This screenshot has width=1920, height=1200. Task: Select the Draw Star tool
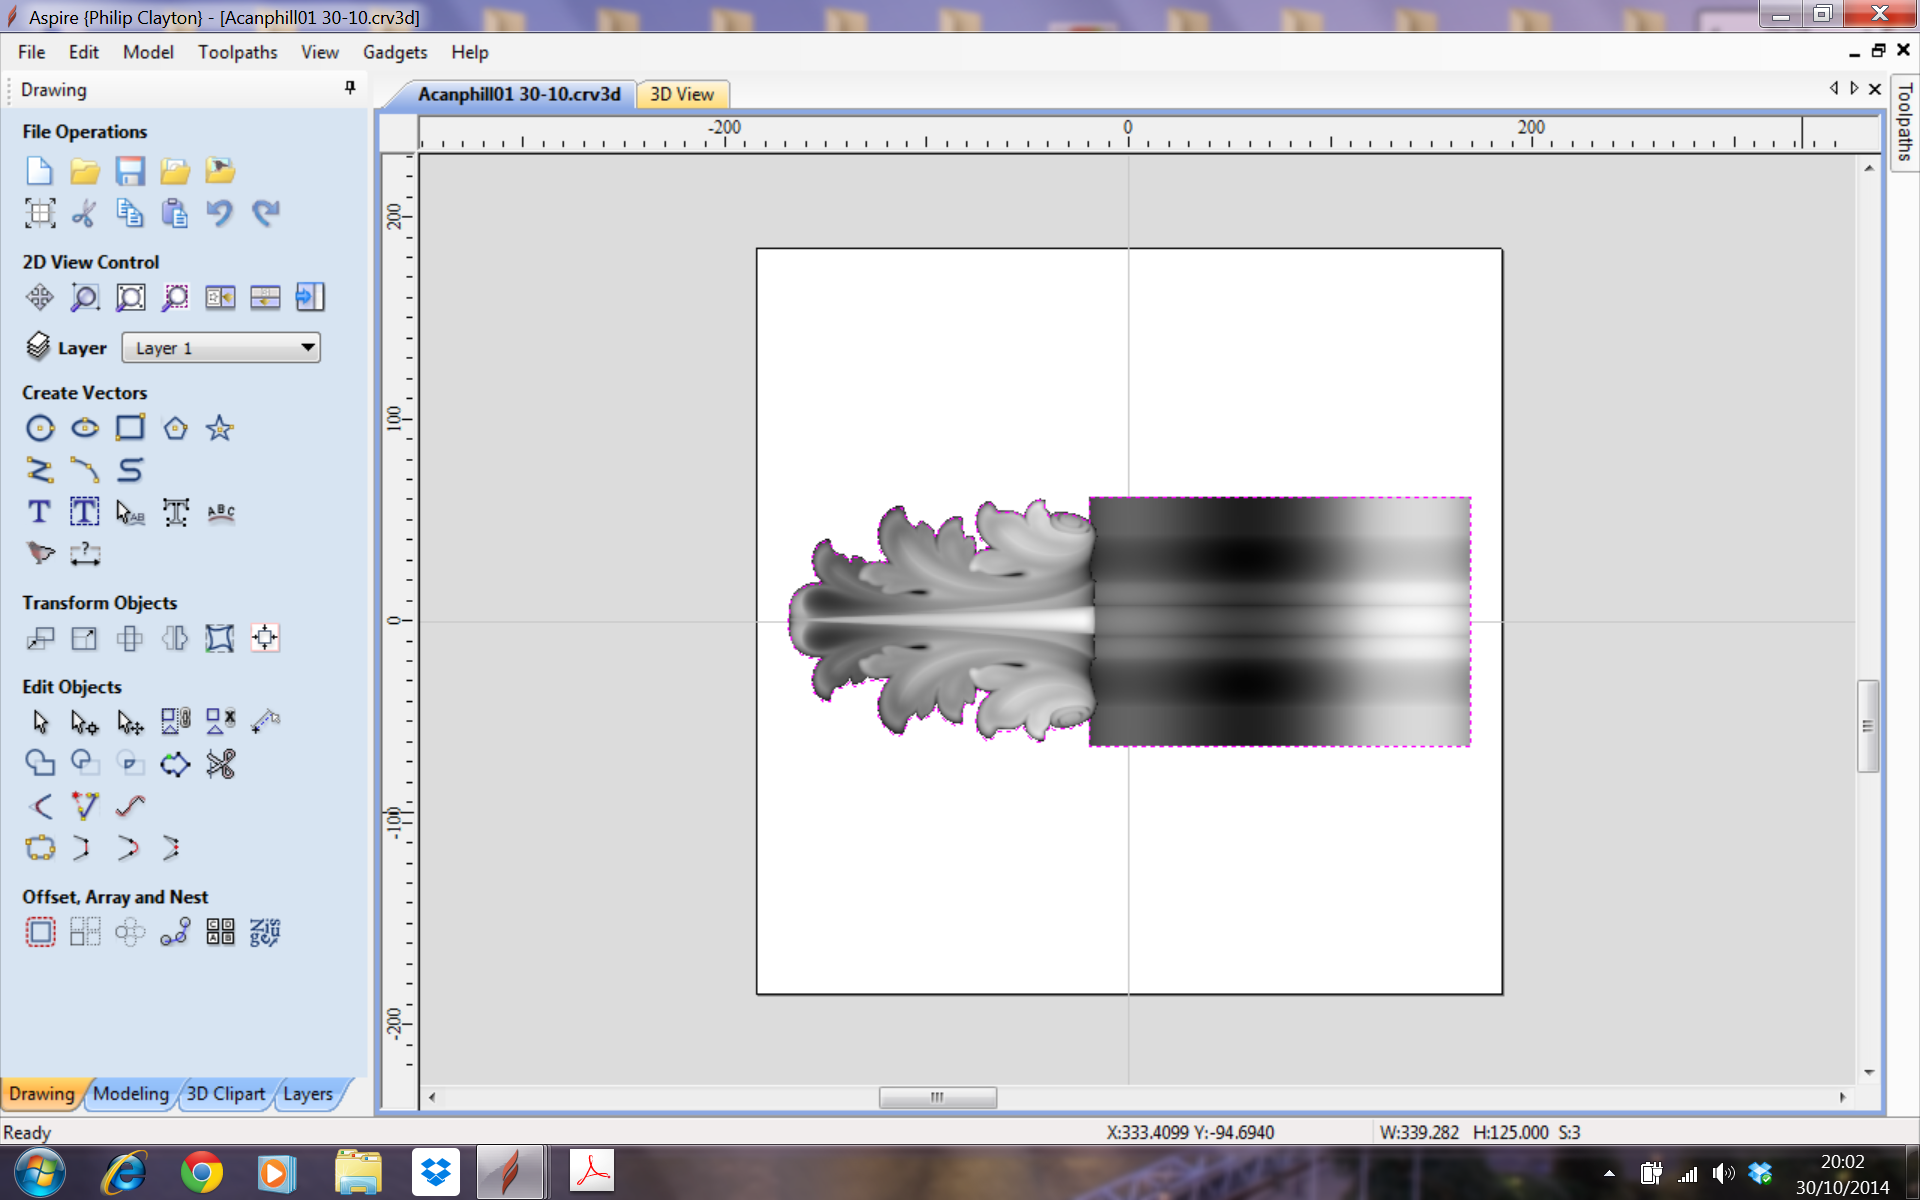point(220,428)
